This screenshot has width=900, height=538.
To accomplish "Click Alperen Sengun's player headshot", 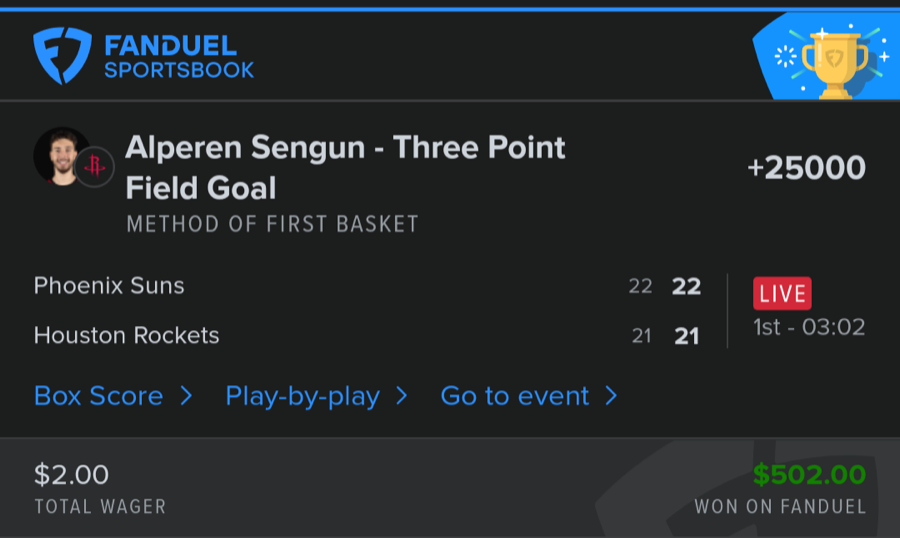I will (61, 156).
